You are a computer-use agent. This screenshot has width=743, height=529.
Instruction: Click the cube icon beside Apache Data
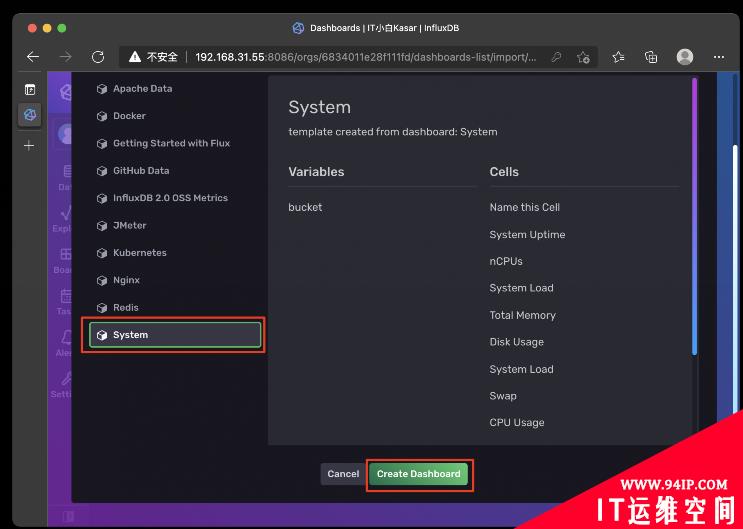pyautogui.click(x=102, y=89)
